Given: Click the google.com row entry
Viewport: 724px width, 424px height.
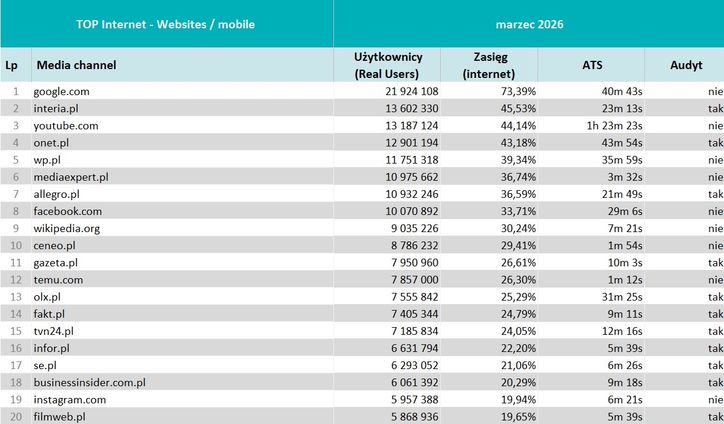Looking at the screenshot, I should 62,92.
